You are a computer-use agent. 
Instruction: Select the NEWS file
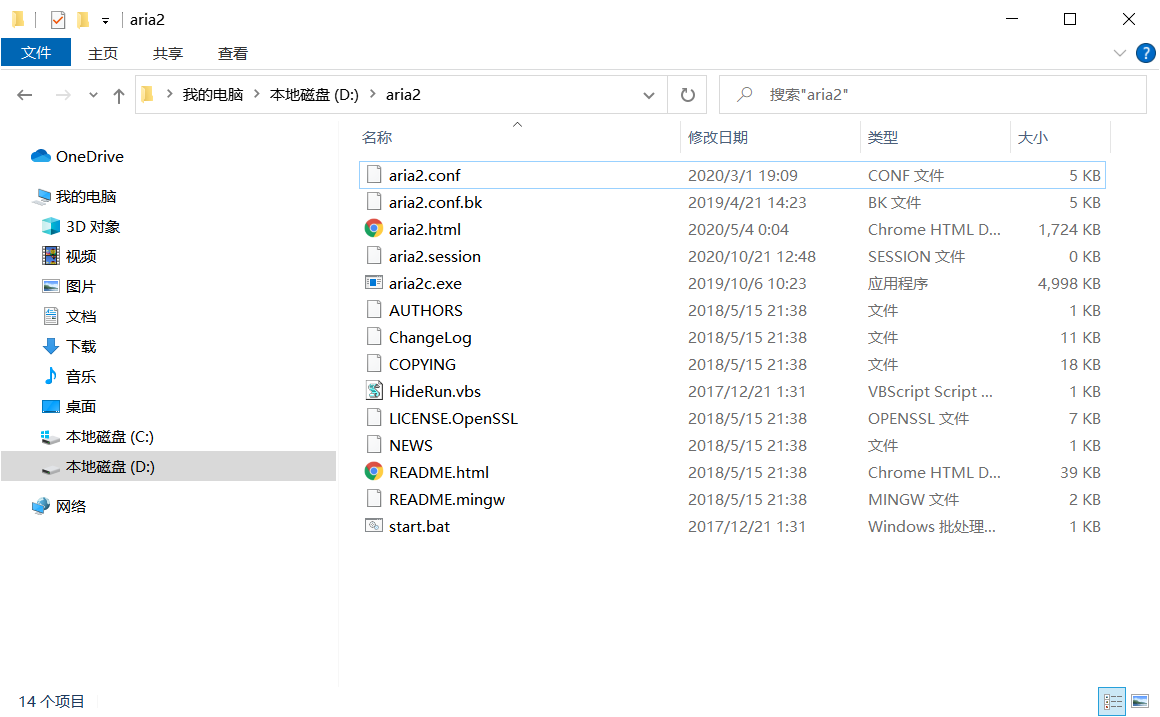[x=411, y=445]
